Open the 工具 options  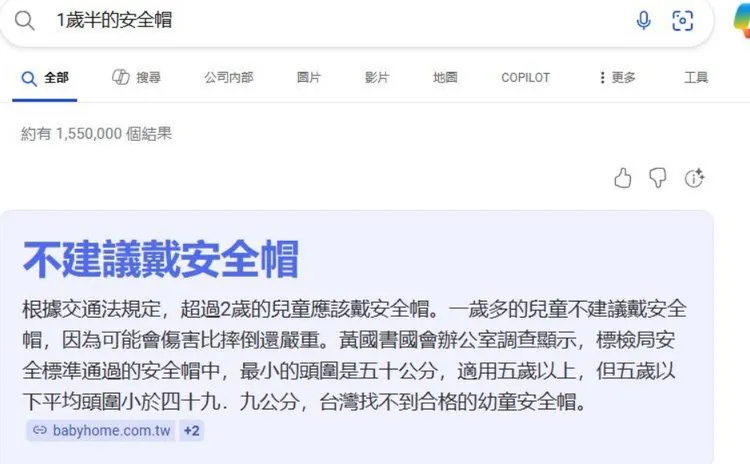(x=696, y=77)
